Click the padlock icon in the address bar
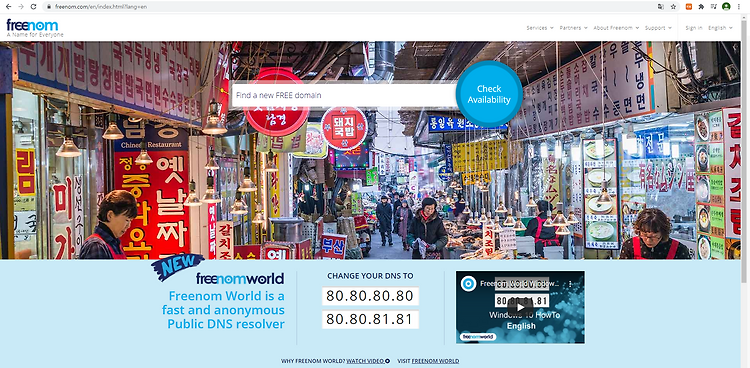This screenshot has height=368, width=750. tap(49, 7)
